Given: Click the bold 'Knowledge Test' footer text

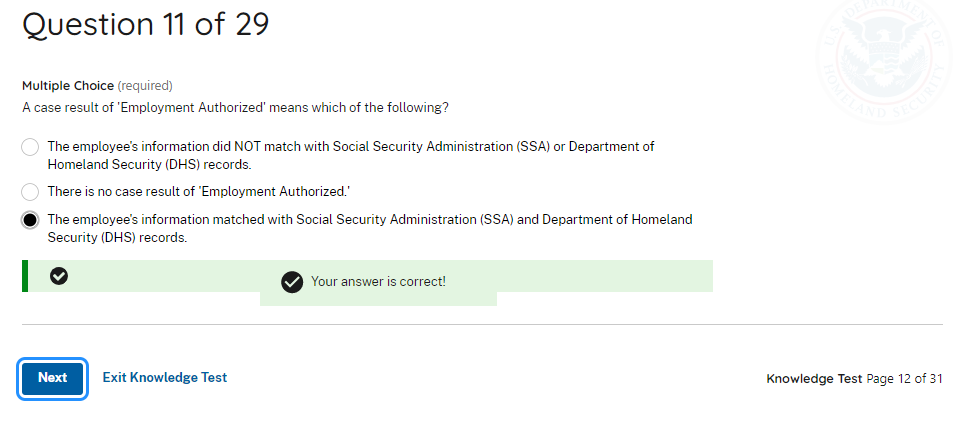Looking at the screenshot, I should [814, 379].
